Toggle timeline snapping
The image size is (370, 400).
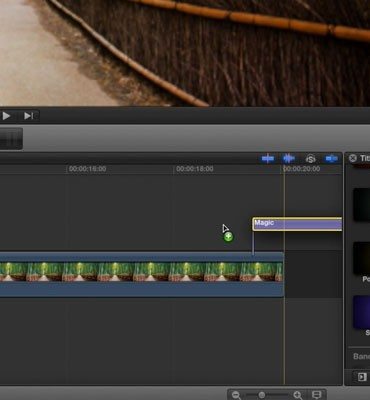click(x=331, y=159)
